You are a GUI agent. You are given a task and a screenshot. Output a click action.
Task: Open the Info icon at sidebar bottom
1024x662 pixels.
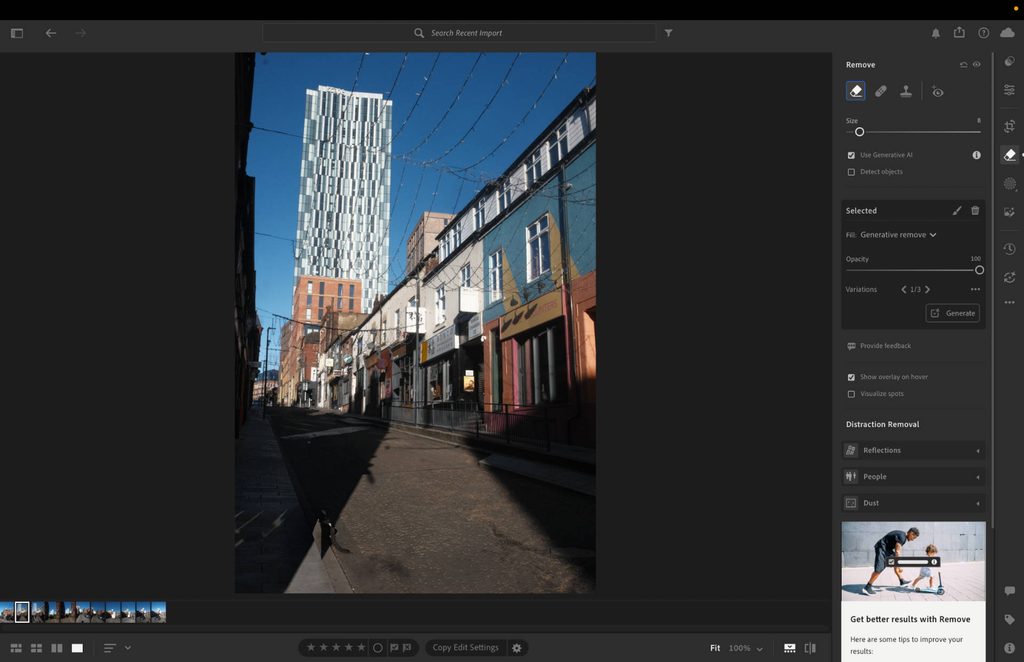[x=1010, y=648]
